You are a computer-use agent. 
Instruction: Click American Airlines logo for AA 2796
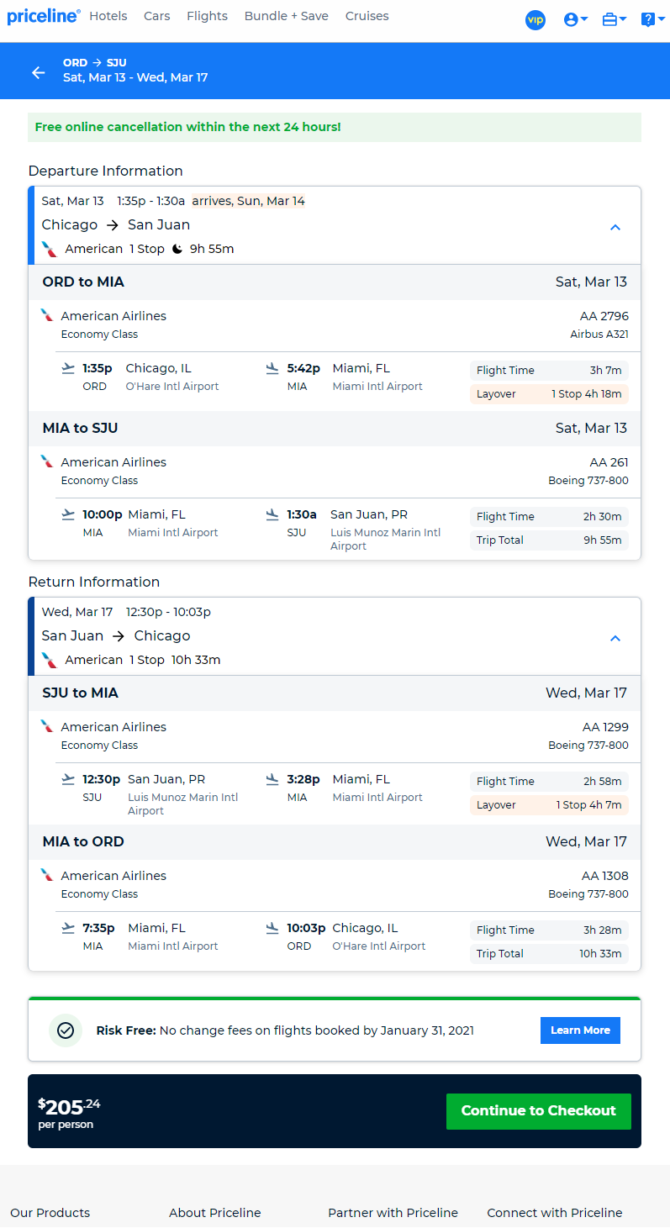point(47,315)
